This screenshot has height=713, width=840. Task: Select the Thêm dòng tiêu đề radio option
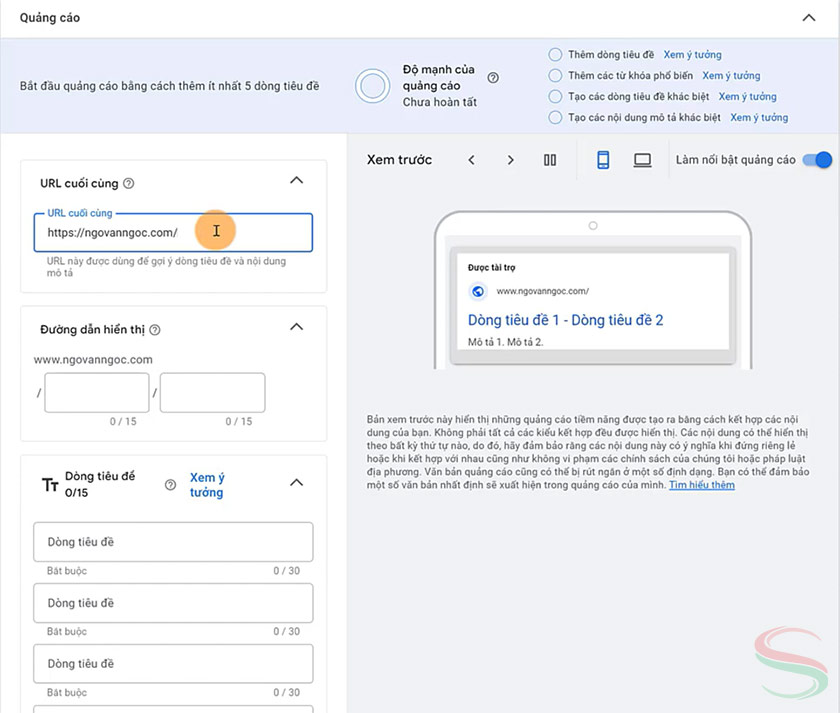coord(555,55)
